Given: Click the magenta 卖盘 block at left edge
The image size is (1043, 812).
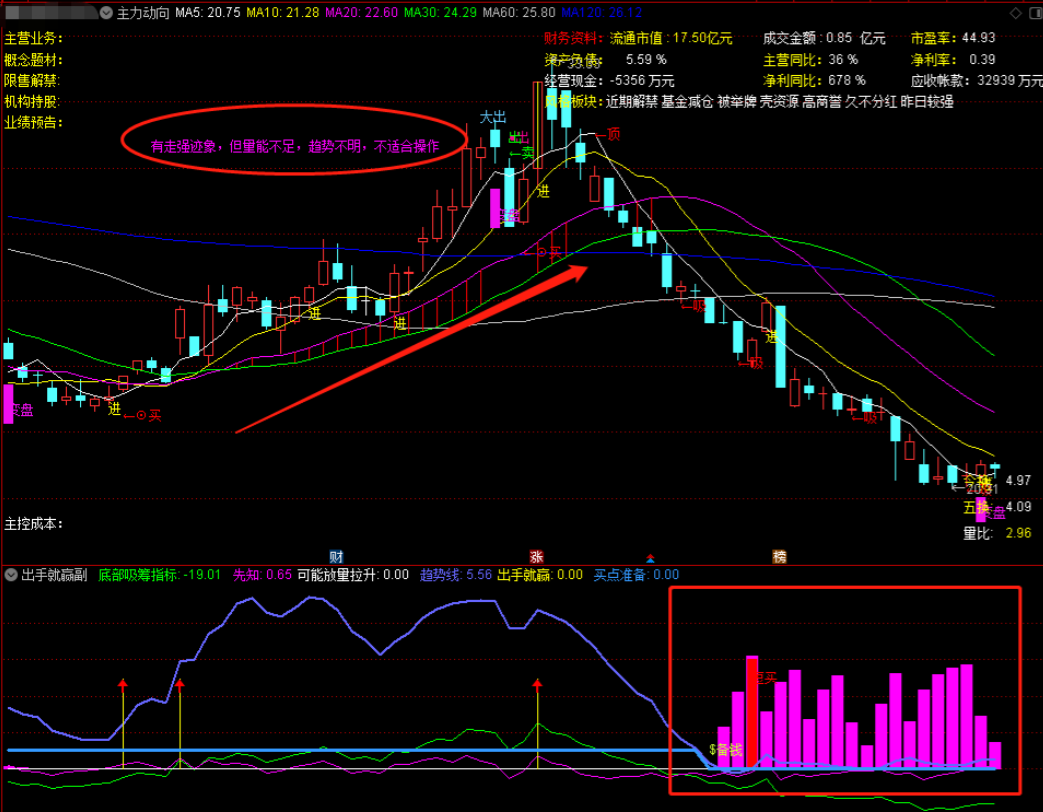Looking at the screenshot, I should coord(9,404).
